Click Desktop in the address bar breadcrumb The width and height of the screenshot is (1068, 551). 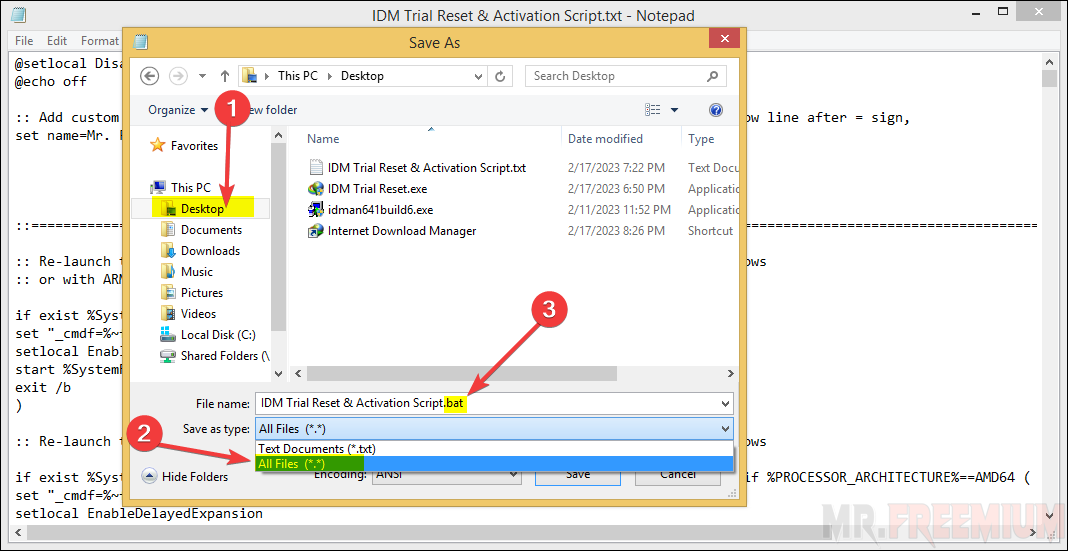point(362,76)
